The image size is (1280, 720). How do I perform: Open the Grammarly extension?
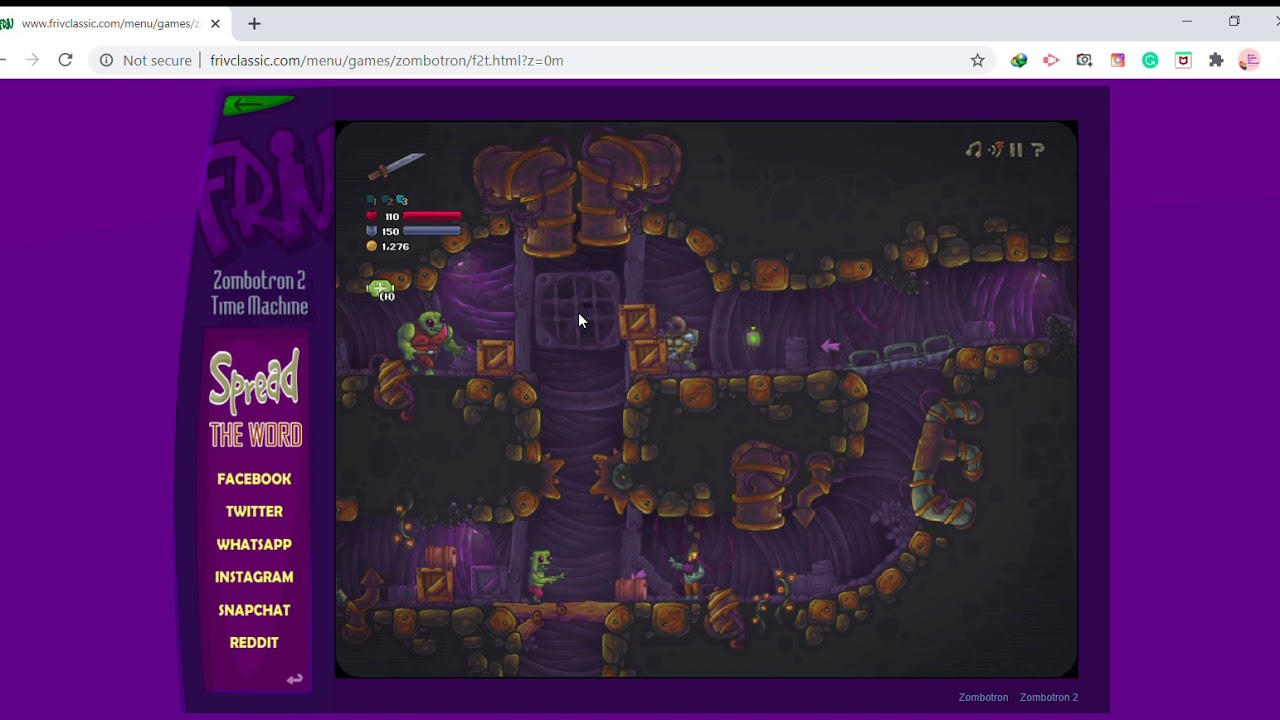(1150, 60)
